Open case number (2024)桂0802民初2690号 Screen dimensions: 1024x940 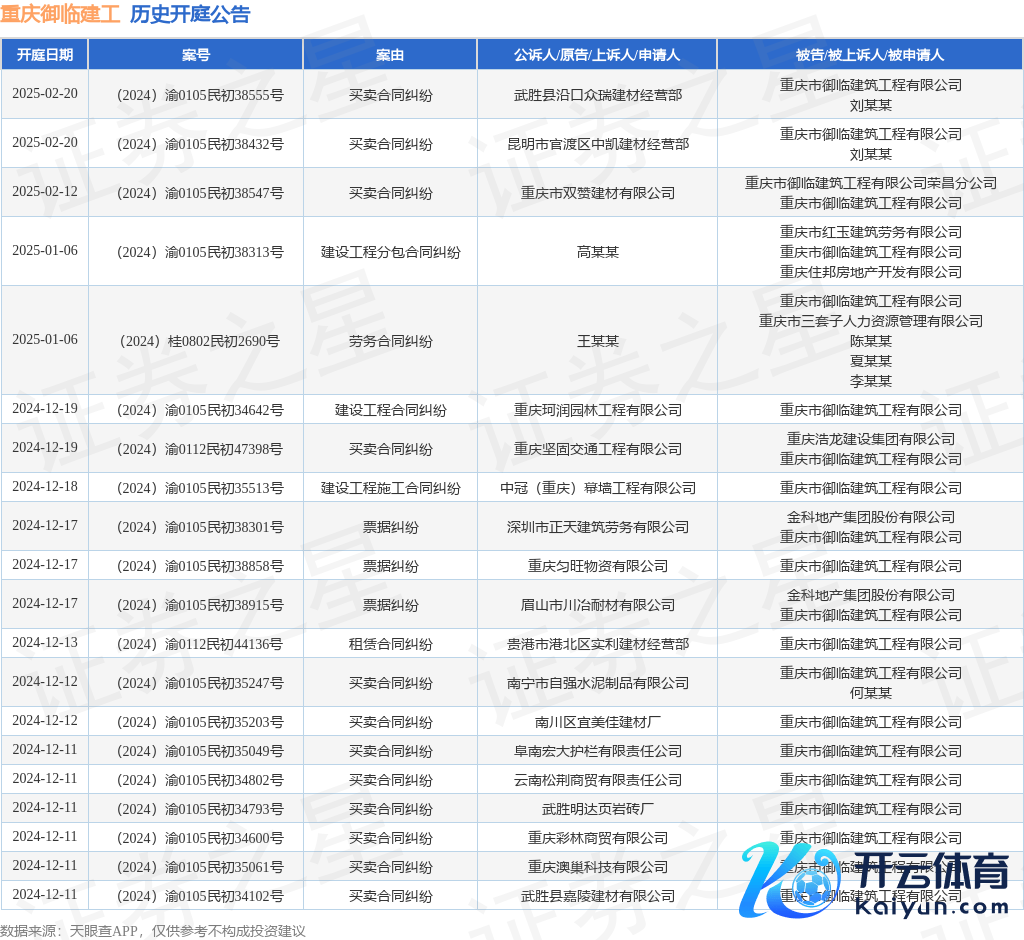(x=196, y=341)
